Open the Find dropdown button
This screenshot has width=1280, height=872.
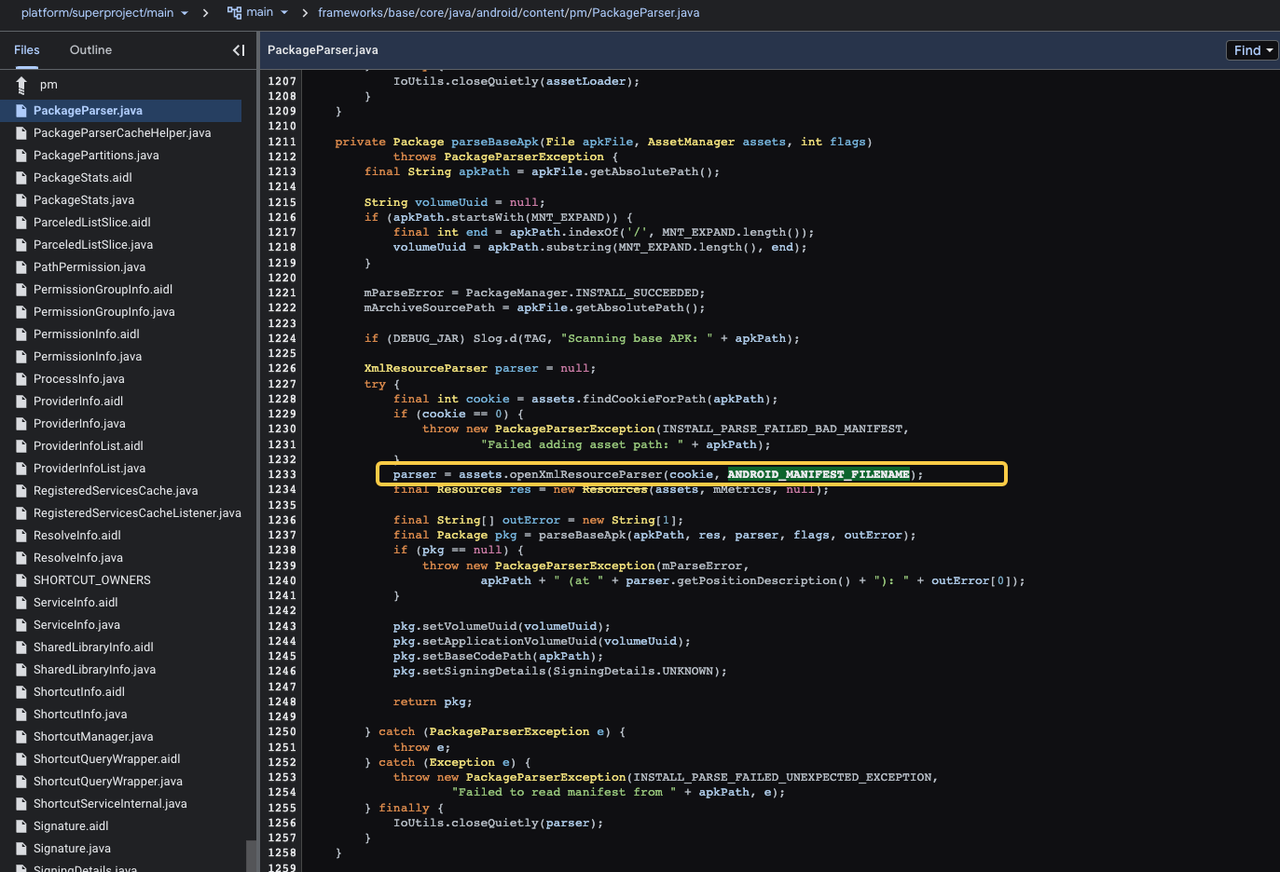(1252, 50)
